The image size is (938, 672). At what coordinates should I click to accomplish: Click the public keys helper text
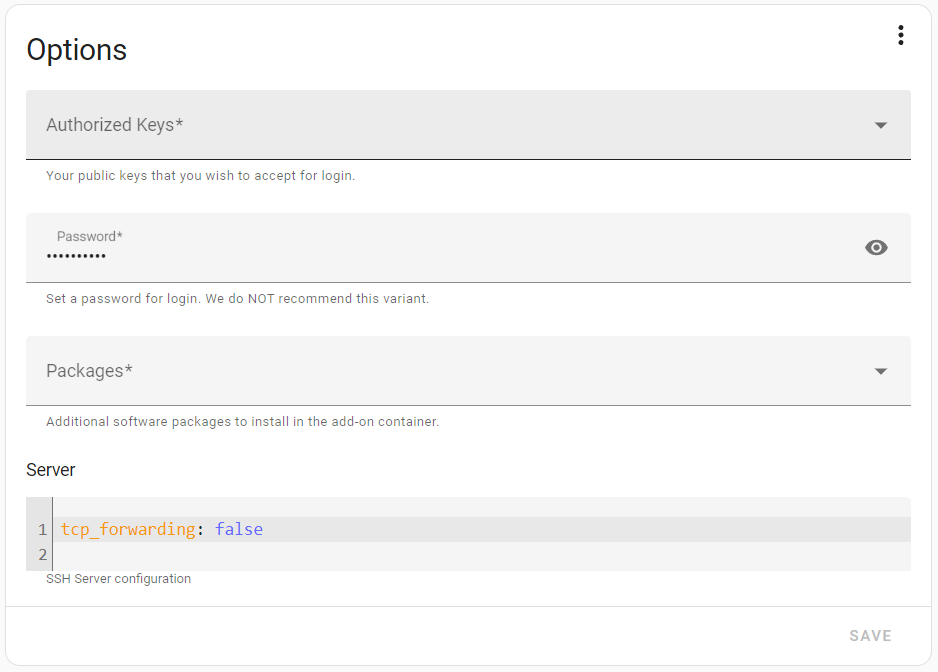click(x=200, y=176)
